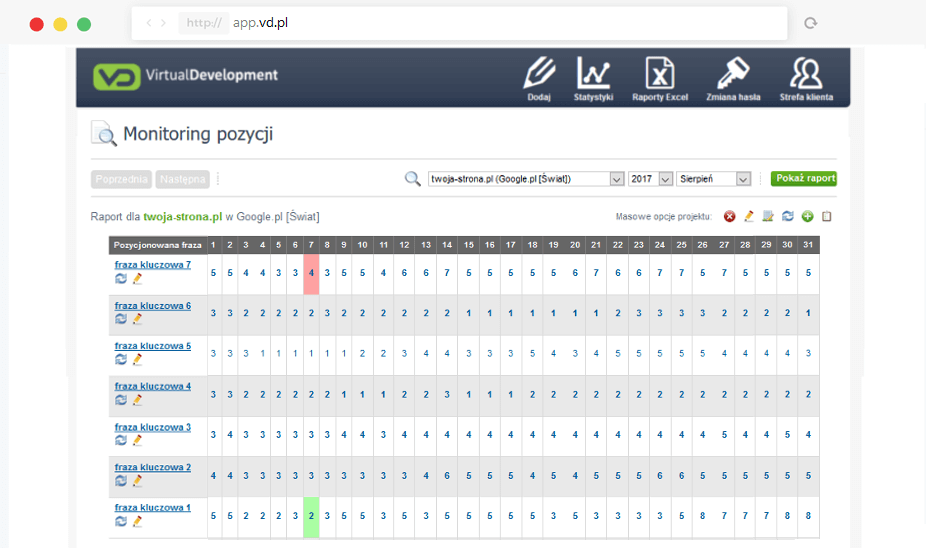This screenshot has height=548, width=926.
Task: Edit fraza kluczowa 3 with pencil icon
Action: [137, 440]
